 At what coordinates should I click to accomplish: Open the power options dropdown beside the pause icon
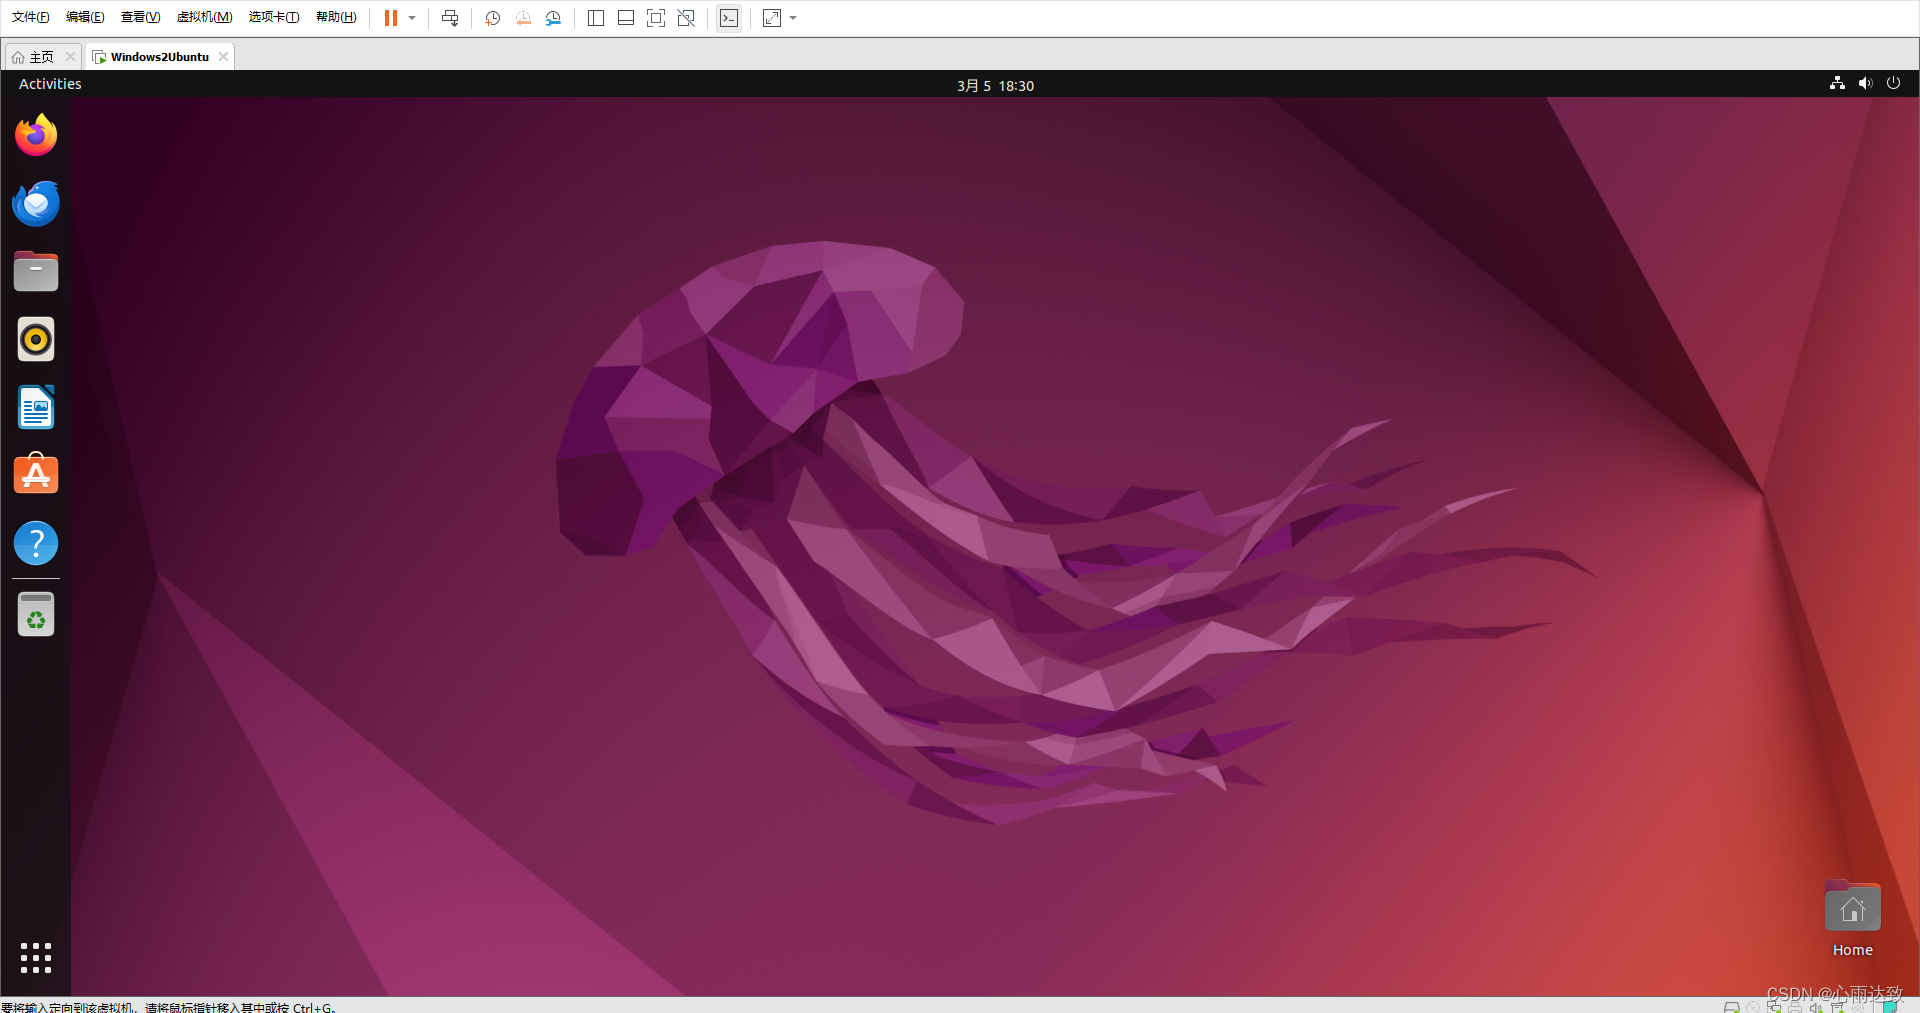(412, 18)
